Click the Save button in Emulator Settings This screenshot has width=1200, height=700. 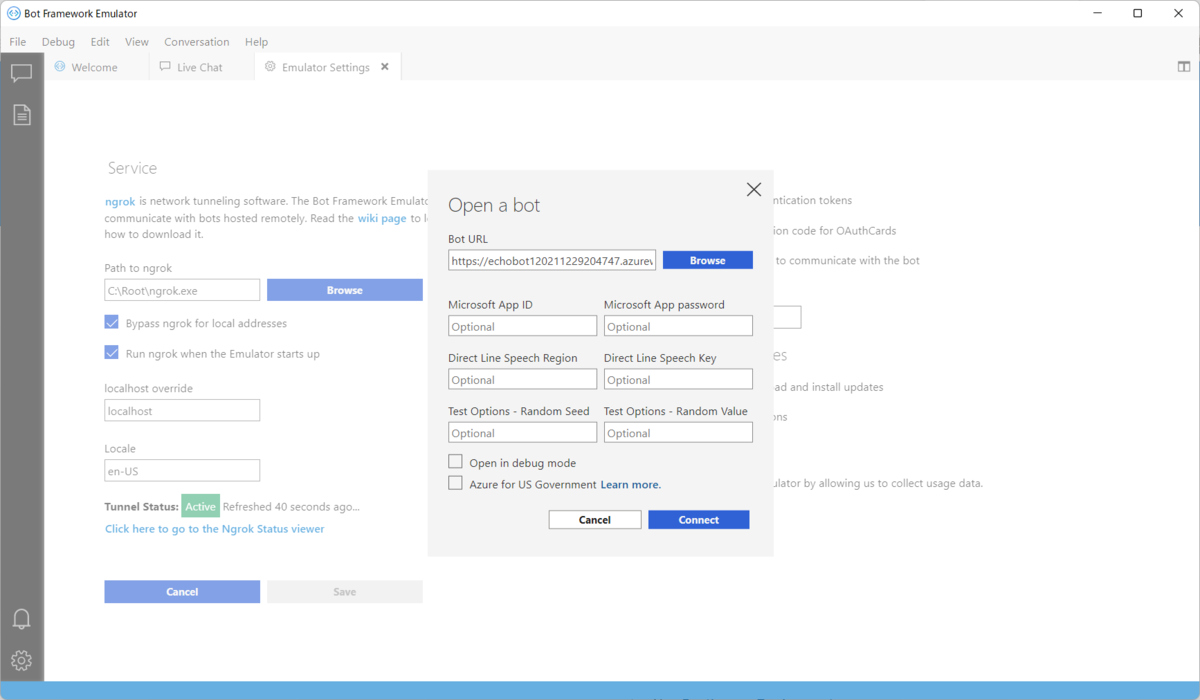(345, 592)
